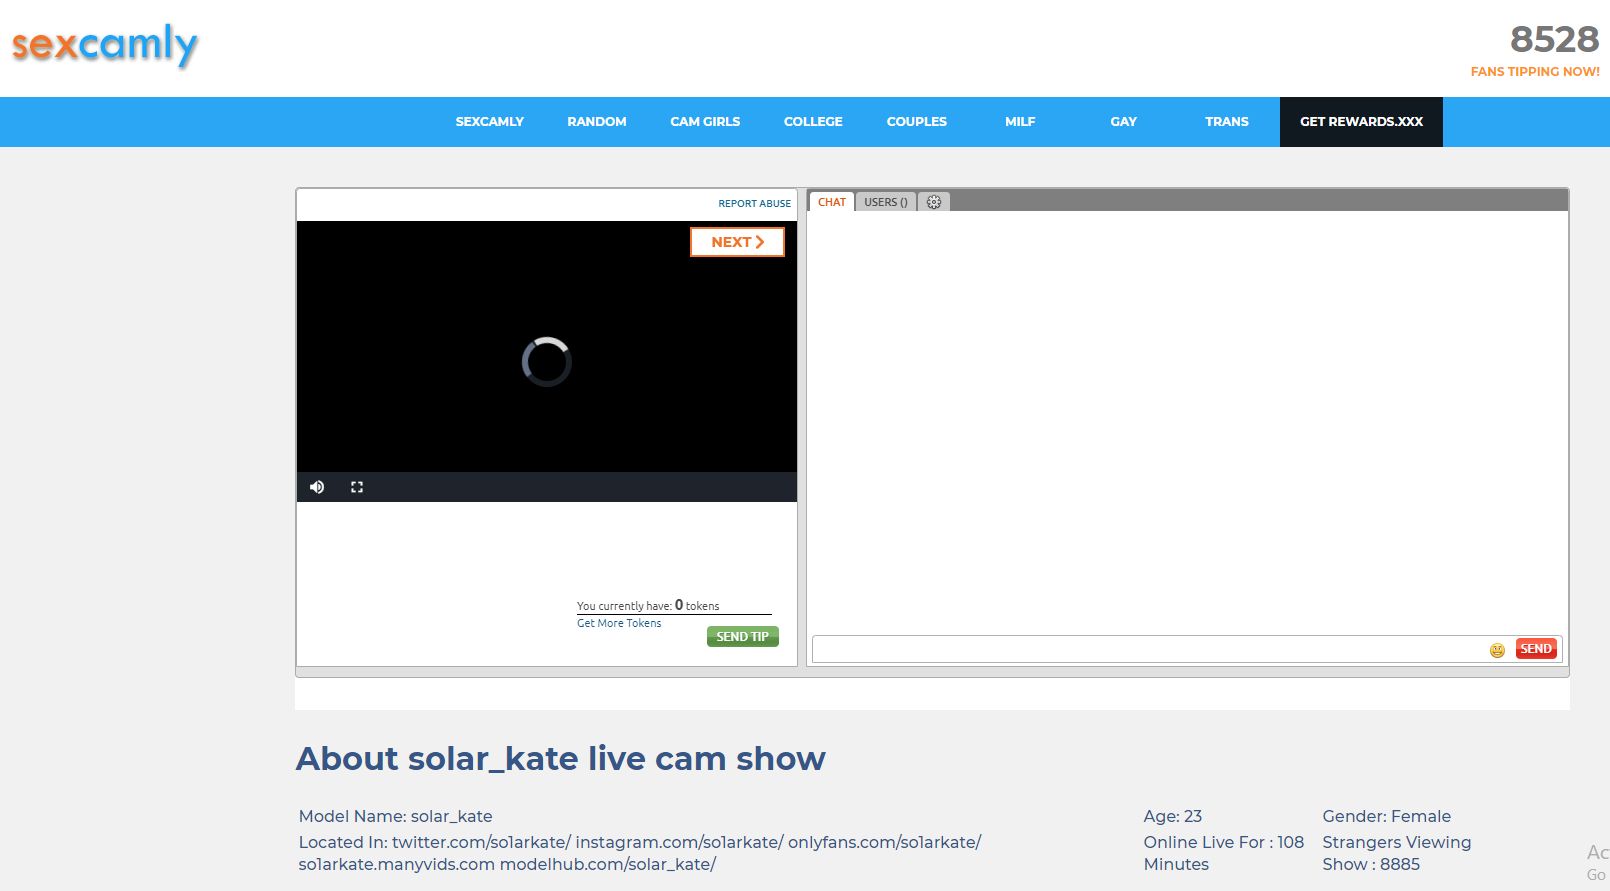Click the Located In social links text
The height and width of the screenshot is (891, 1610).
point(640,853)
